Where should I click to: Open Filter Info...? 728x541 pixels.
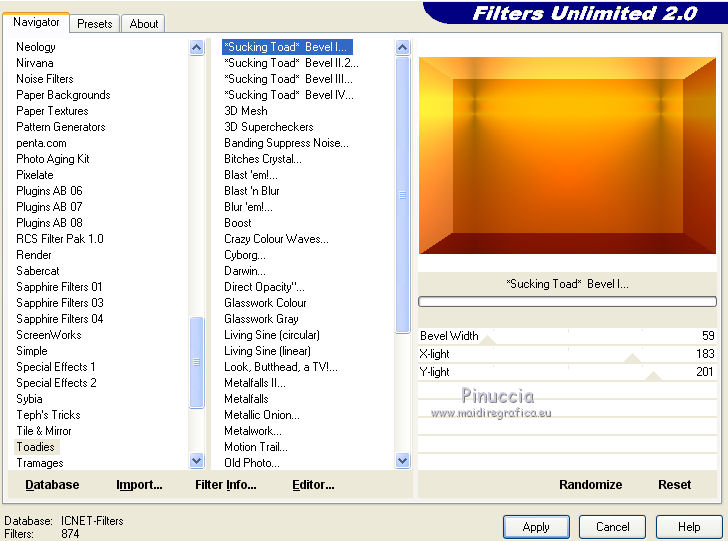(226, 485)
